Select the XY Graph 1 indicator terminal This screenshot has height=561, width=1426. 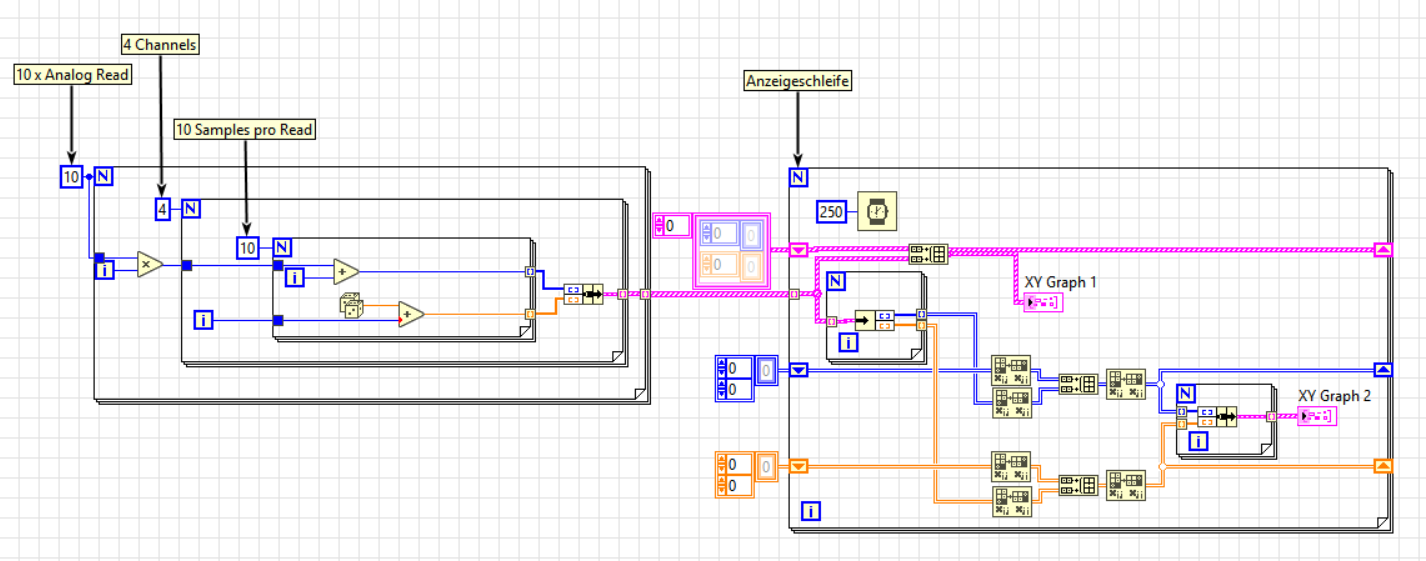click(1042, 301)
